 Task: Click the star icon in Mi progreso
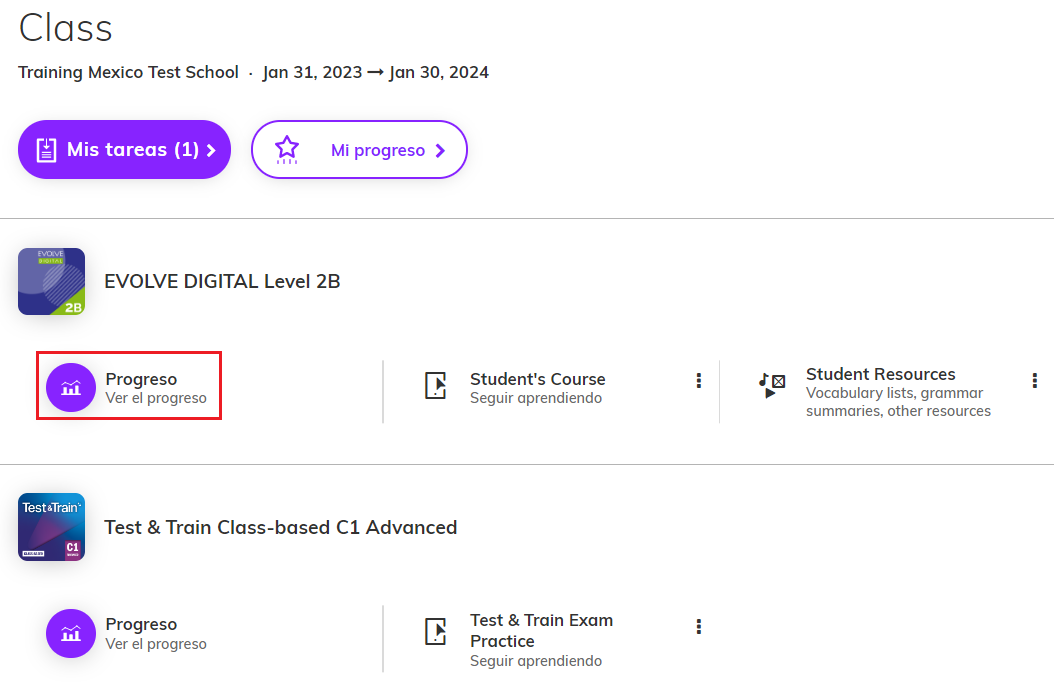click(287, 150)
